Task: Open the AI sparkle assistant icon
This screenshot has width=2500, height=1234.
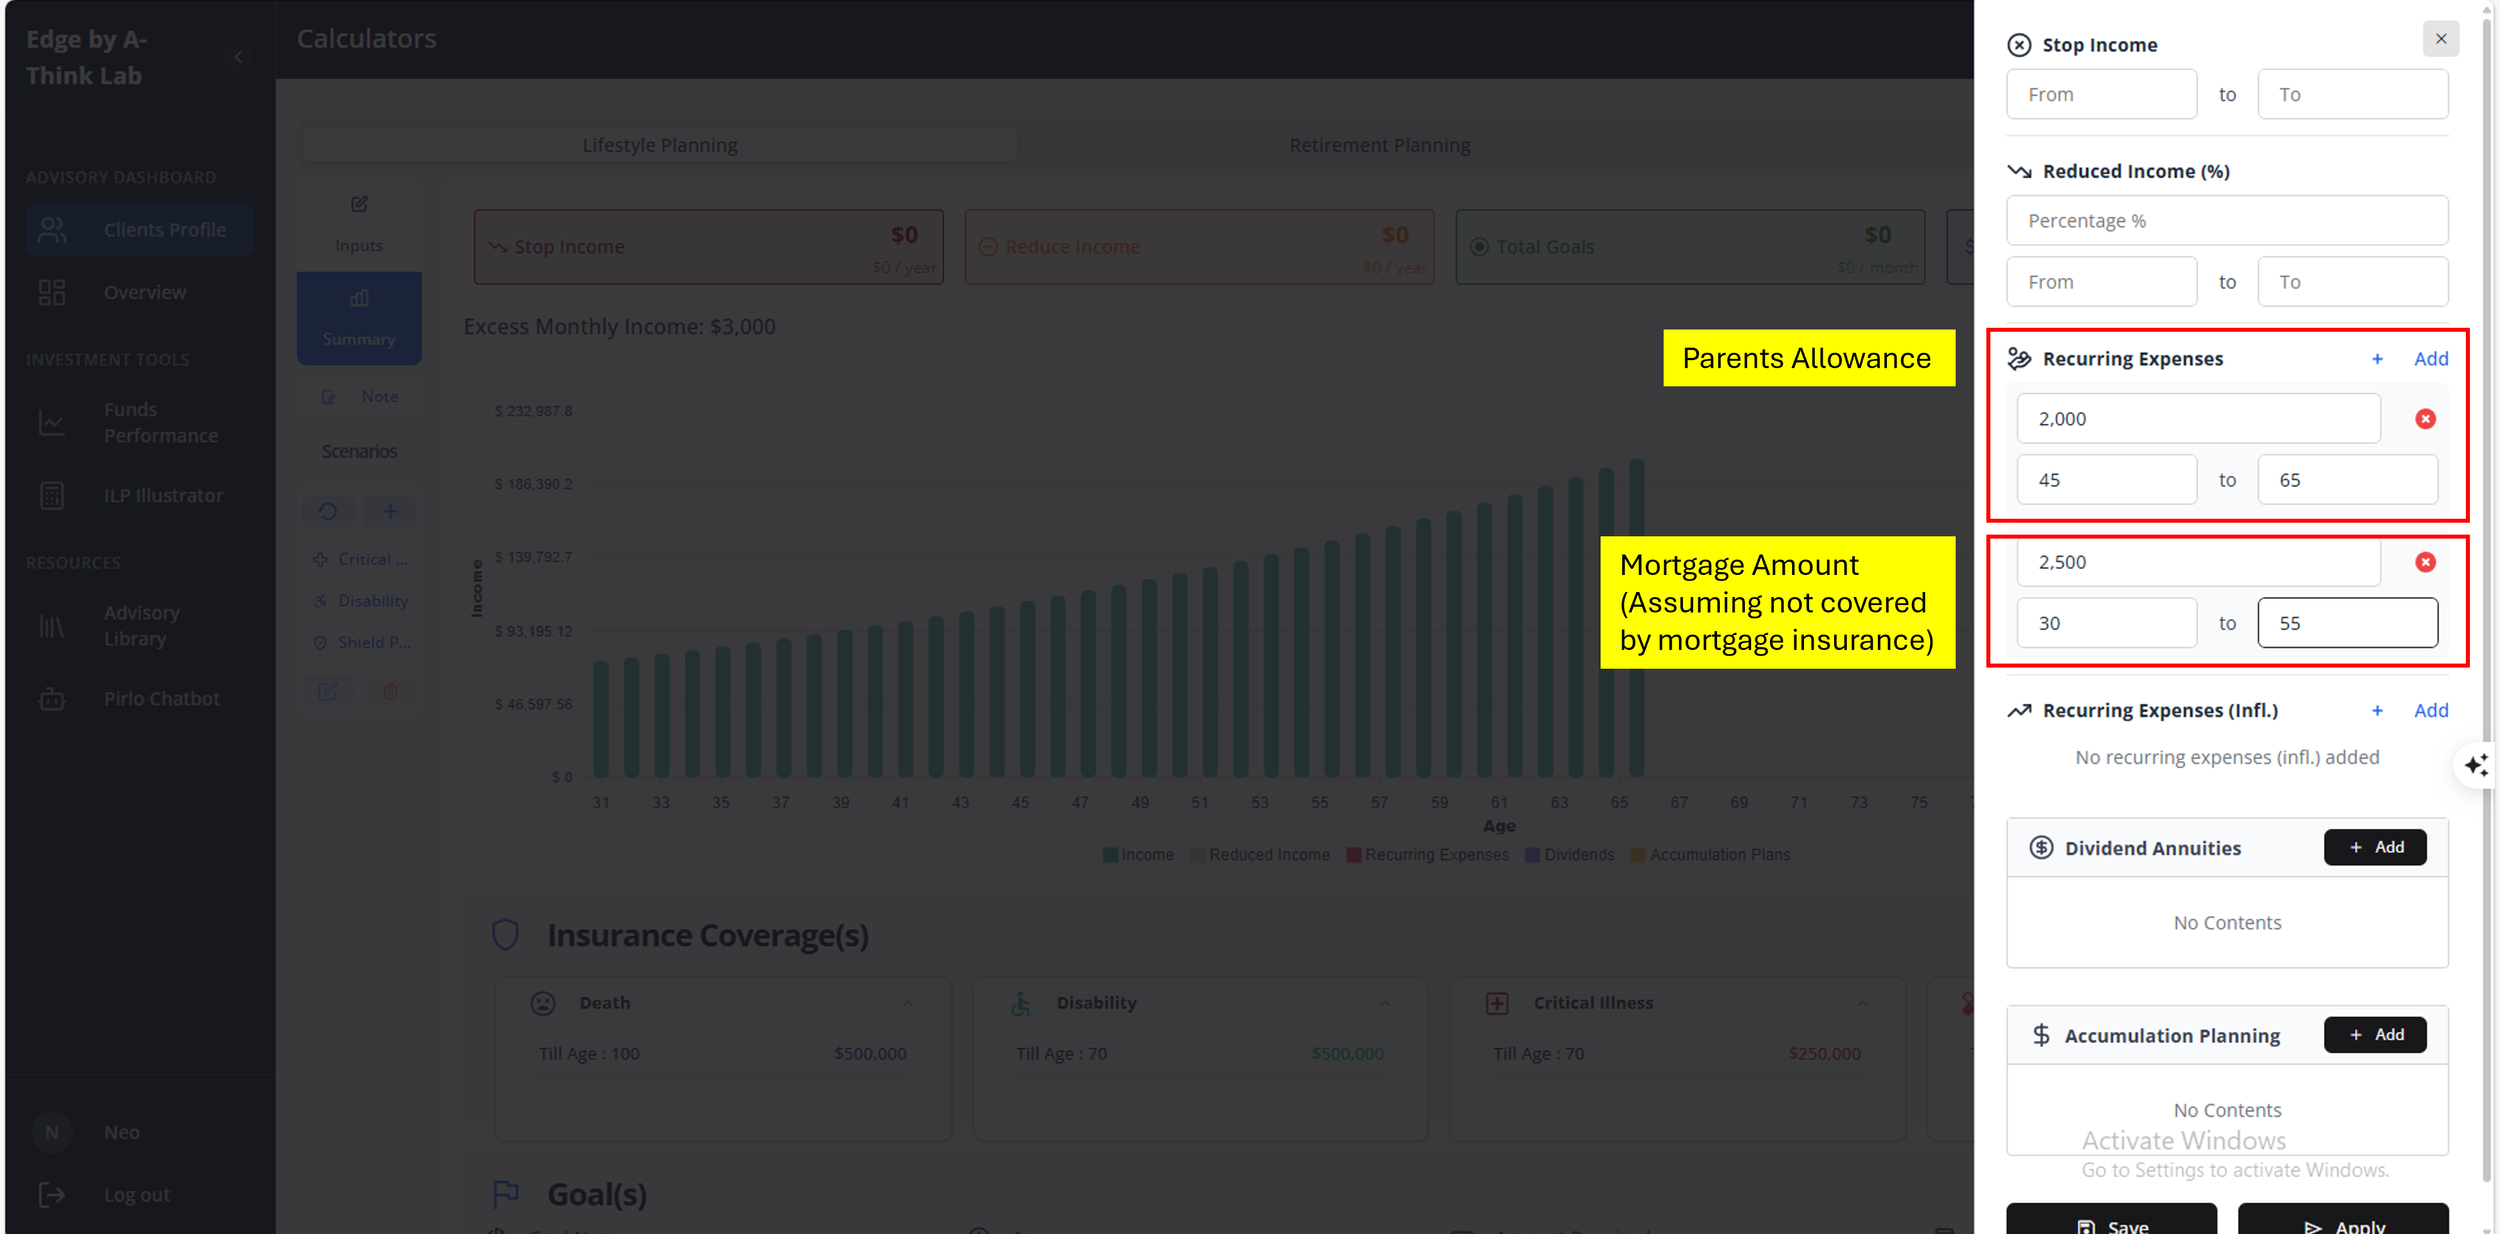Action: [x=2476, y=765]
